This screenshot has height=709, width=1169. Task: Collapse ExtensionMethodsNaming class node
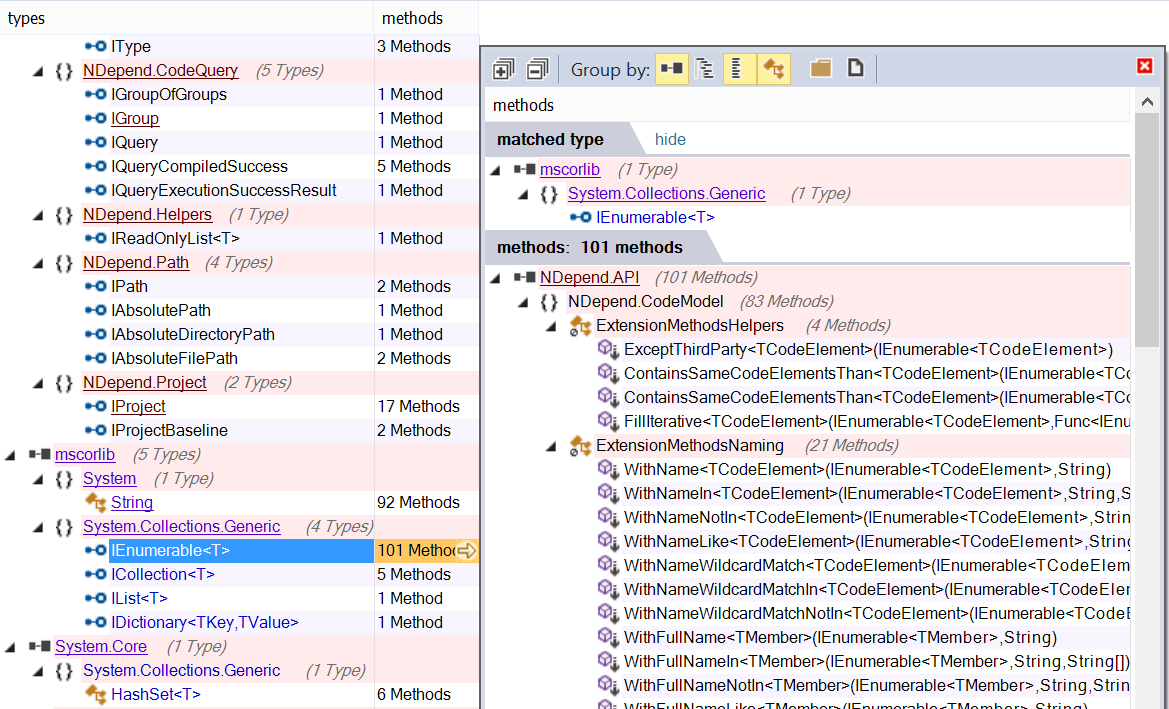coord(551,446)
